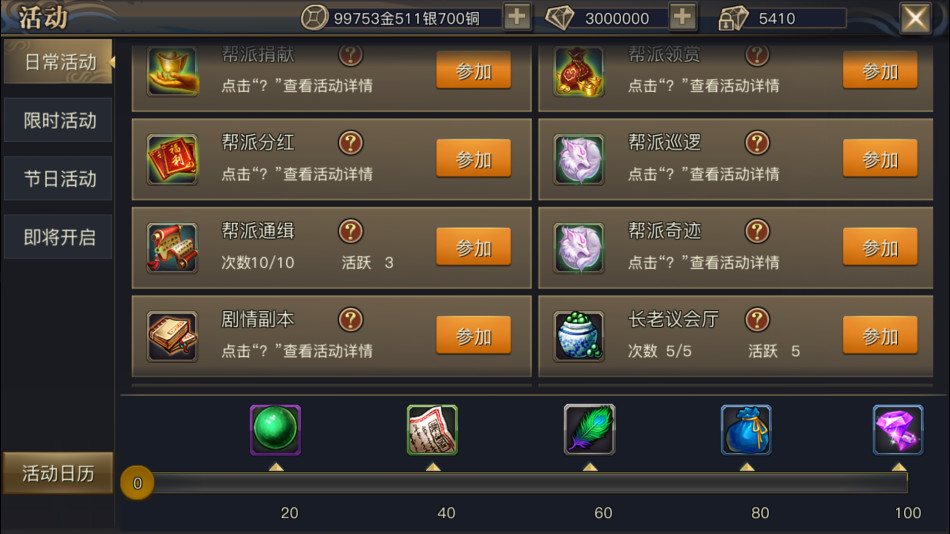This screenshot has height=534, width=950.
Task: Open the 节日活动 tab
Action: click(59, 178)
